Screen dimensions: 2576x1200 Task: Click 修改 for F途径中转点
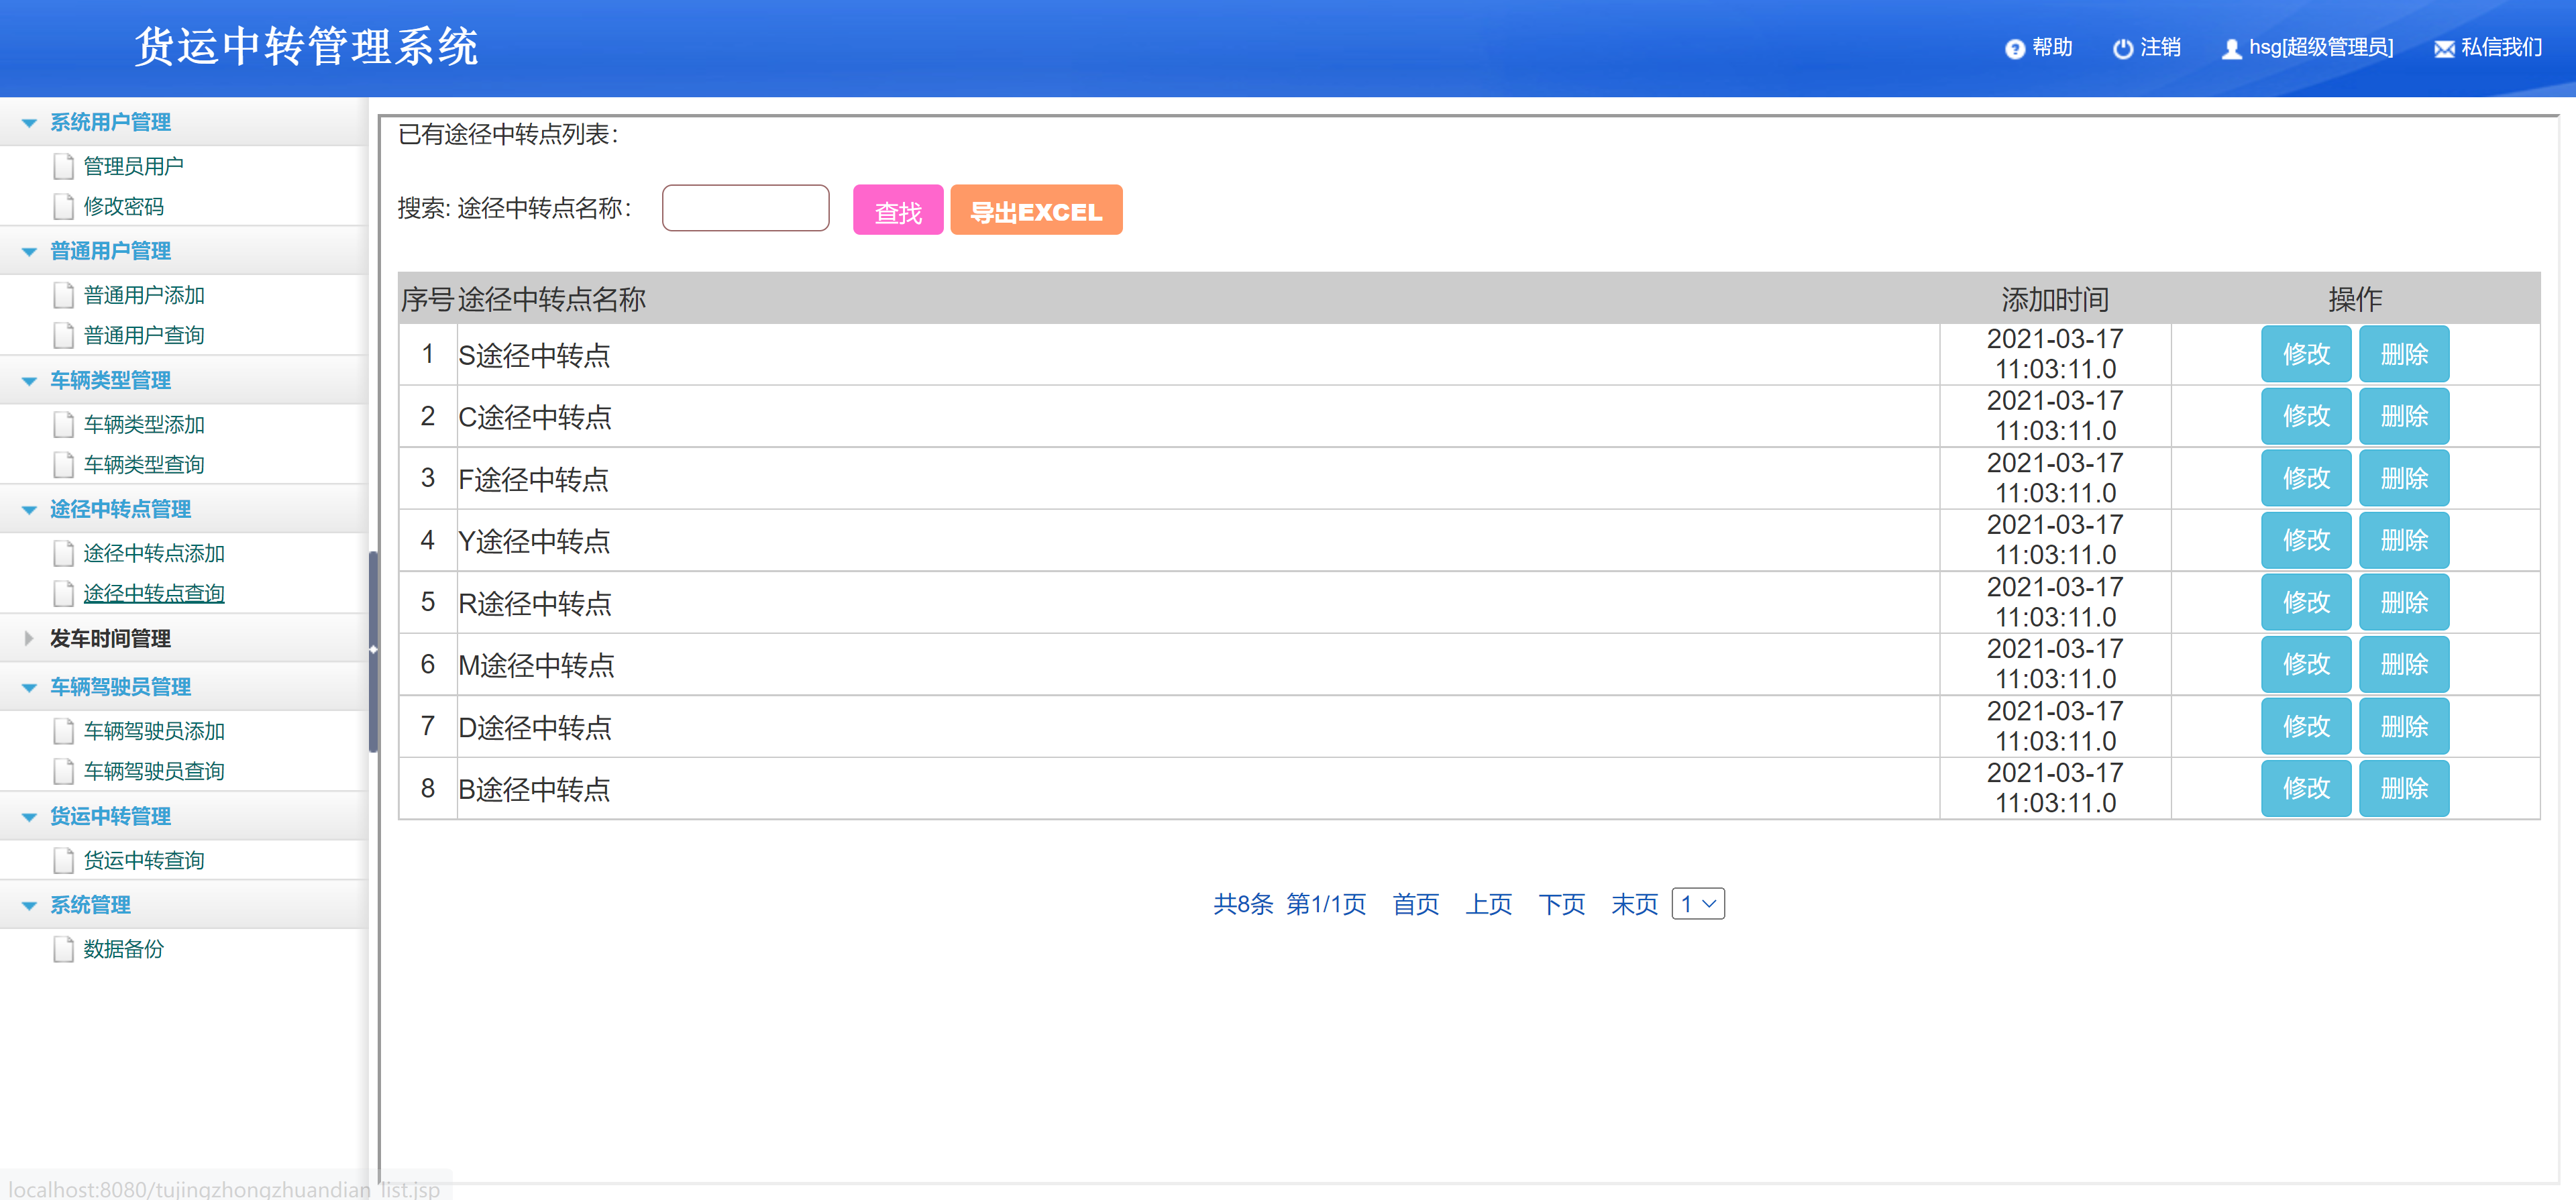[x=2305, y=478]
